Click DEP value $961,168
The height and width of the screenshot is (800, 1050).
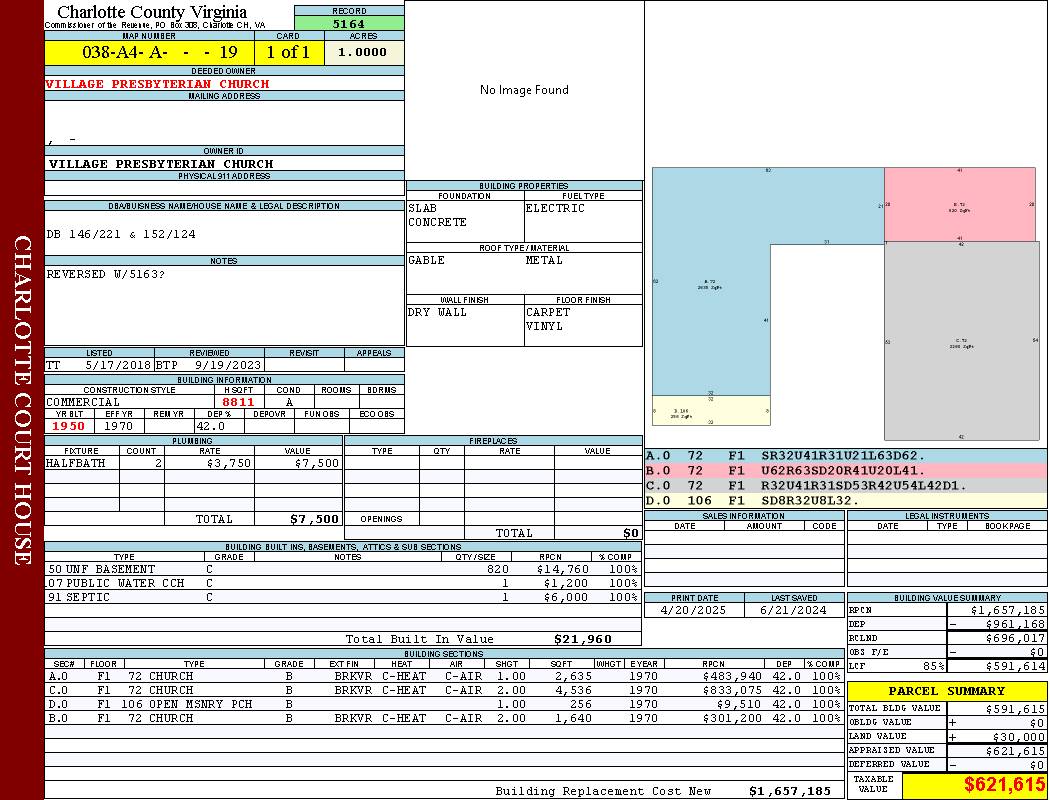coord(1015,624)
